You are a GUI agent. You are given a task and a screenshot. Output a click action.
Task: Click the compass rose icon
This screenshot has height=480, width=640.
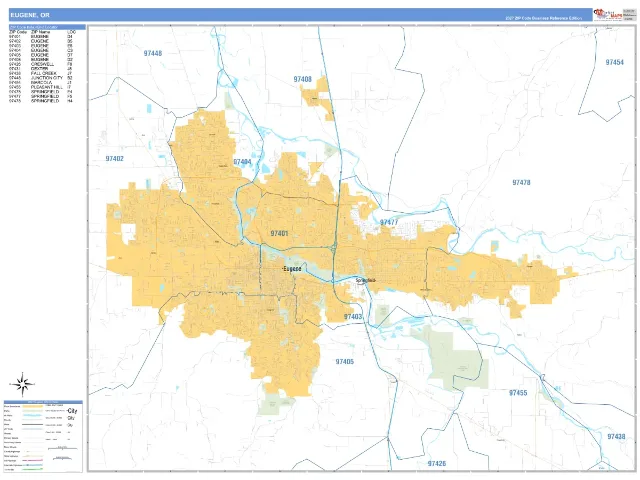(22, 384)
